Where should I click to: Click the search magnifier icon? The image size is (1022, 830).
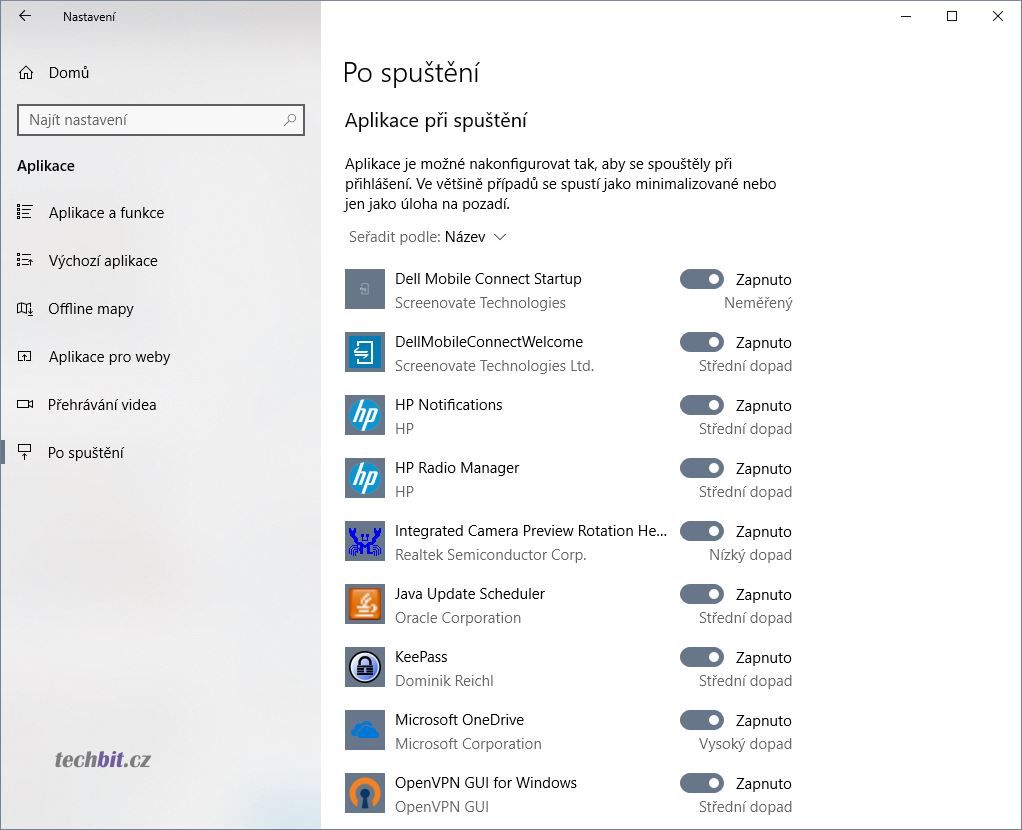pos(290,119)
